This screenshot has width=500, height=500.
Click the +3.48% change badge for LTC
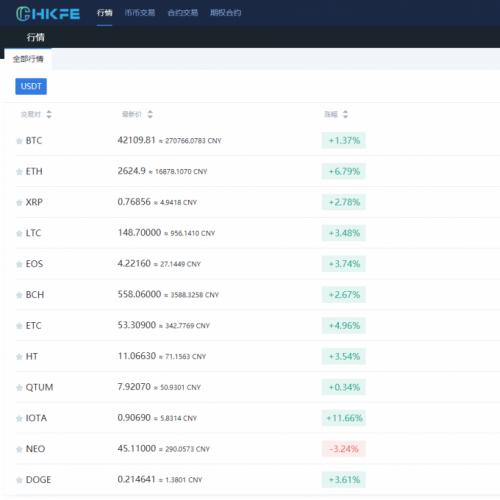tap(344, 233)
